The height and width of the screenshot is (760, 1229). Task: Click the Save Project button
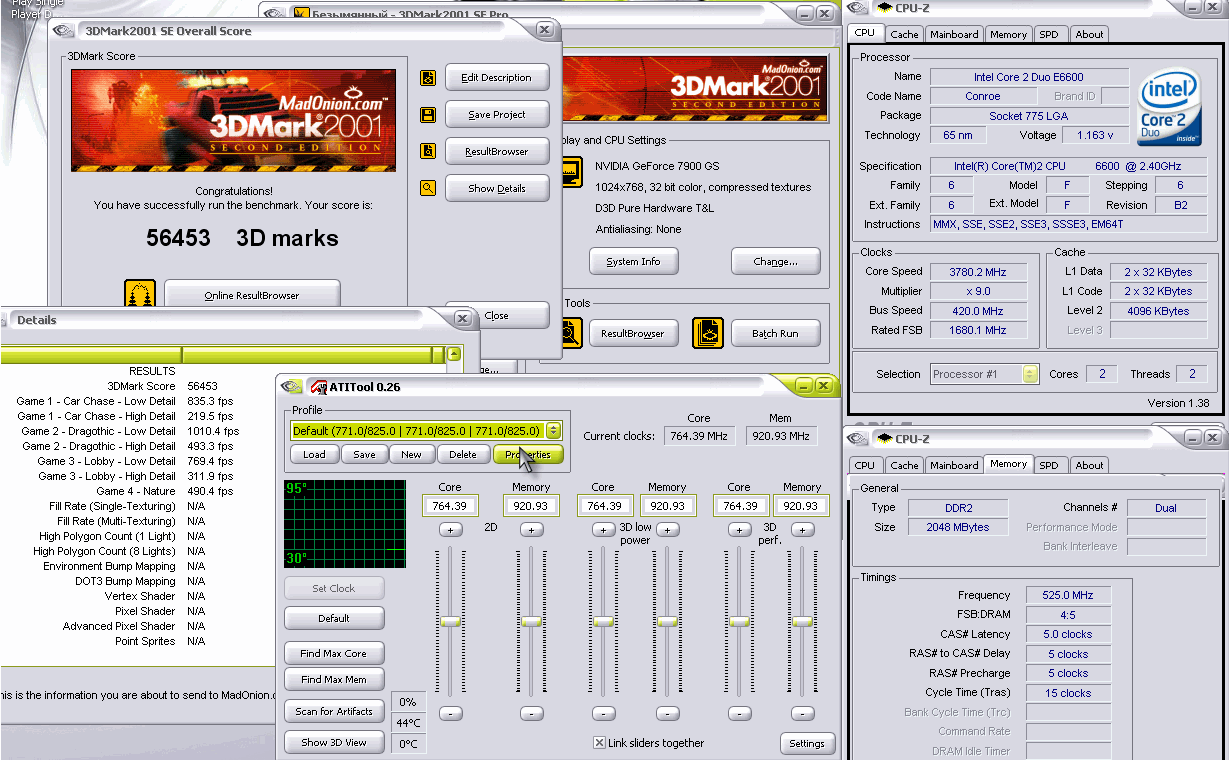point(497,115)
